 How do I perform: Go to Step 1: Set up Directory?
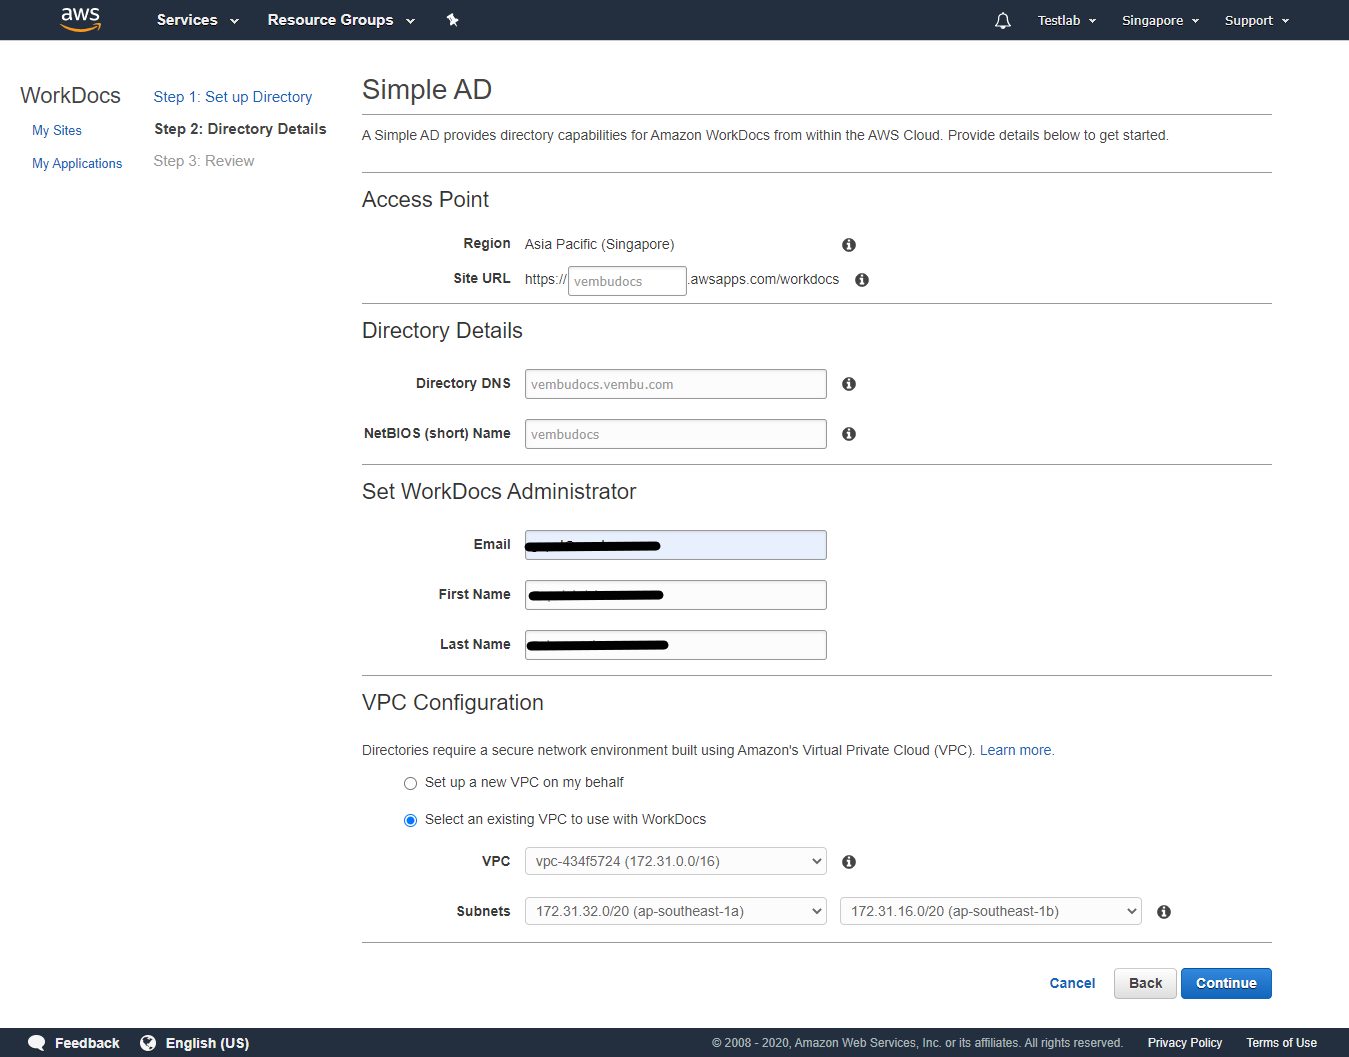click(x=233, y=97)
